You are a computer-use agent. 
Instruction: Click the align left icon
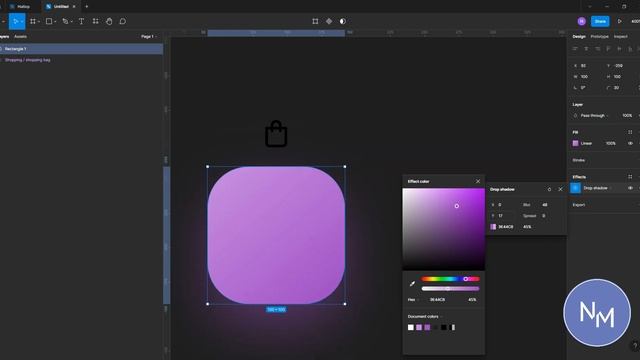click(x=575, y=49)
